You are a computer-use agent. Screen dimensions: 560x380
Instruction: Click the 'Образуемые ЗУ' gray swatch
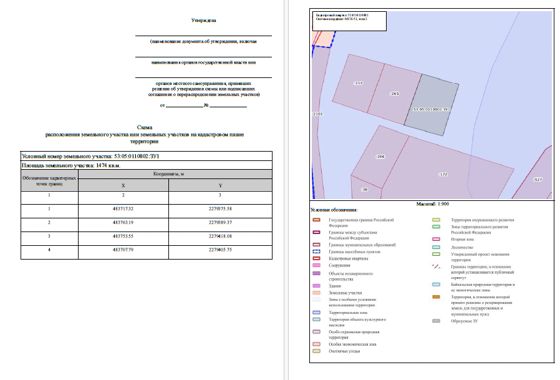click(436, 321)
